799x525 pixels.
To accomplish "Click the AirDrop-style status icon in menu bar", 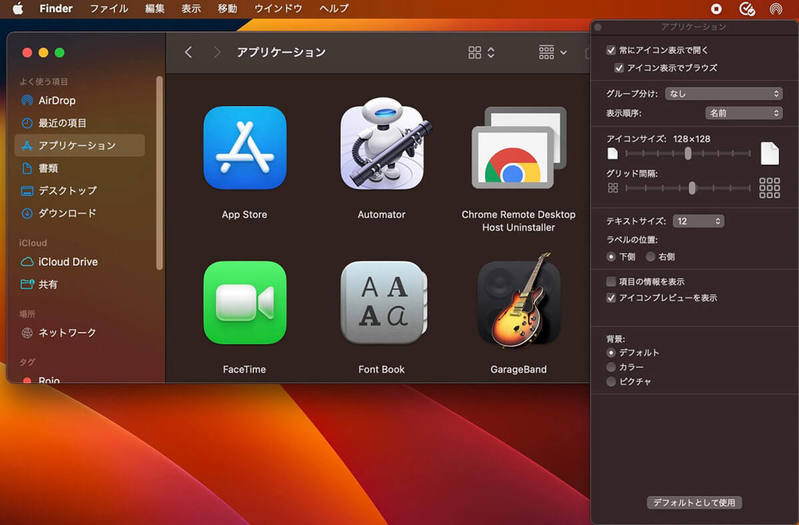I will 776,9.
